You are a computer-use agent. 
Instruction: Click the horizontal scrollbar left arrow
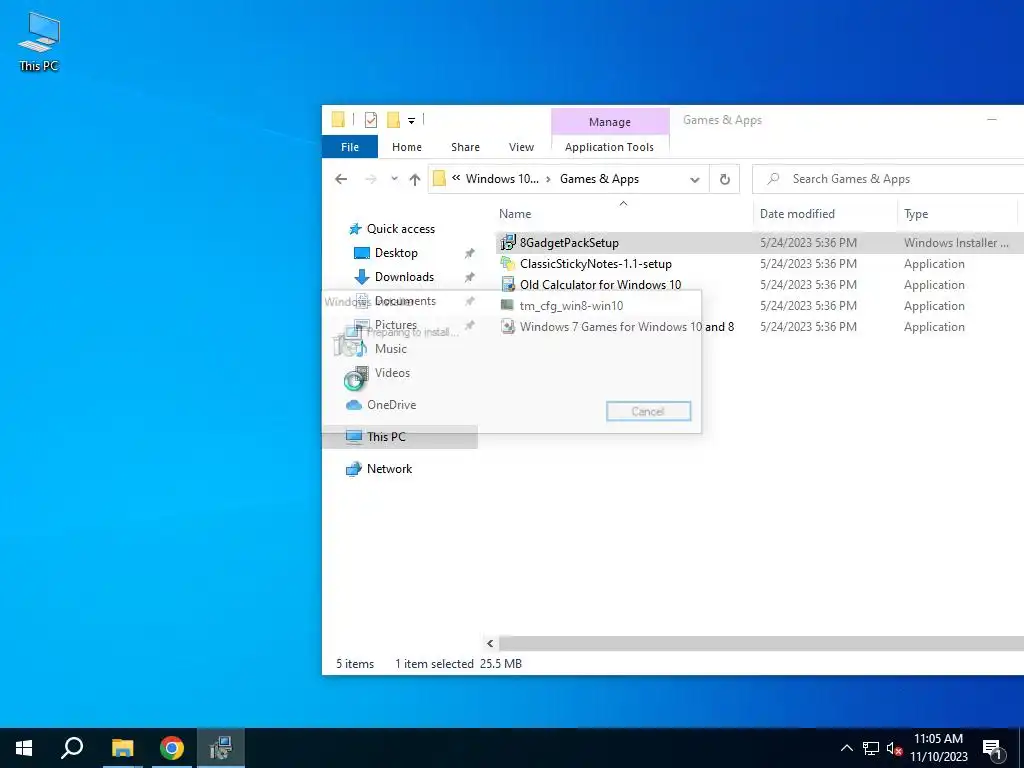[x=490, y=643]
